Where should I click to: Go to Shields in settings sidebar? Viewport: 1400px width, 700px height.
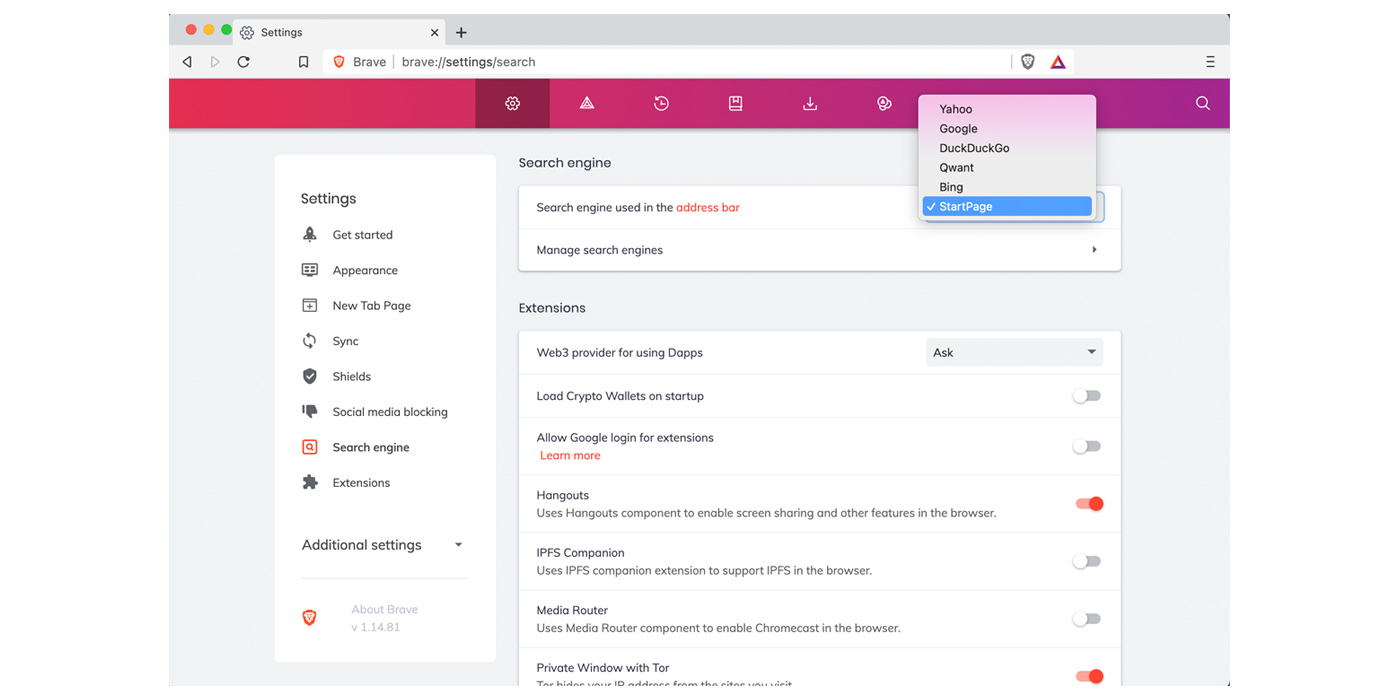351,377
